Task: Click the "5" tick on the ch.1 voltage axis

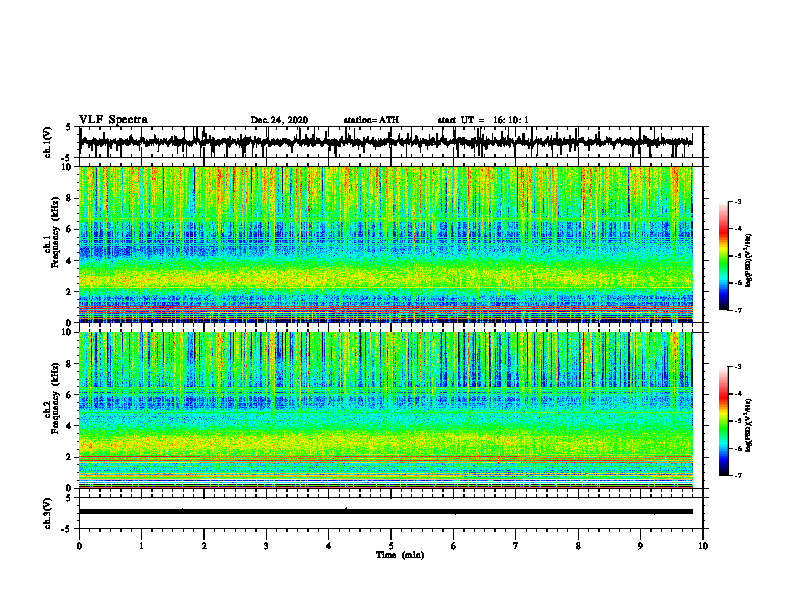Action: pyautogui.click(x=69, y=128)
